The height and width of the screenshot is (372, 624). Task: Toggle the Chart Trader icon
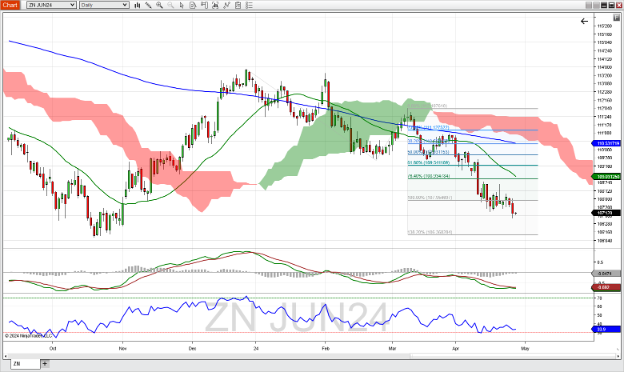pos(204,5)
